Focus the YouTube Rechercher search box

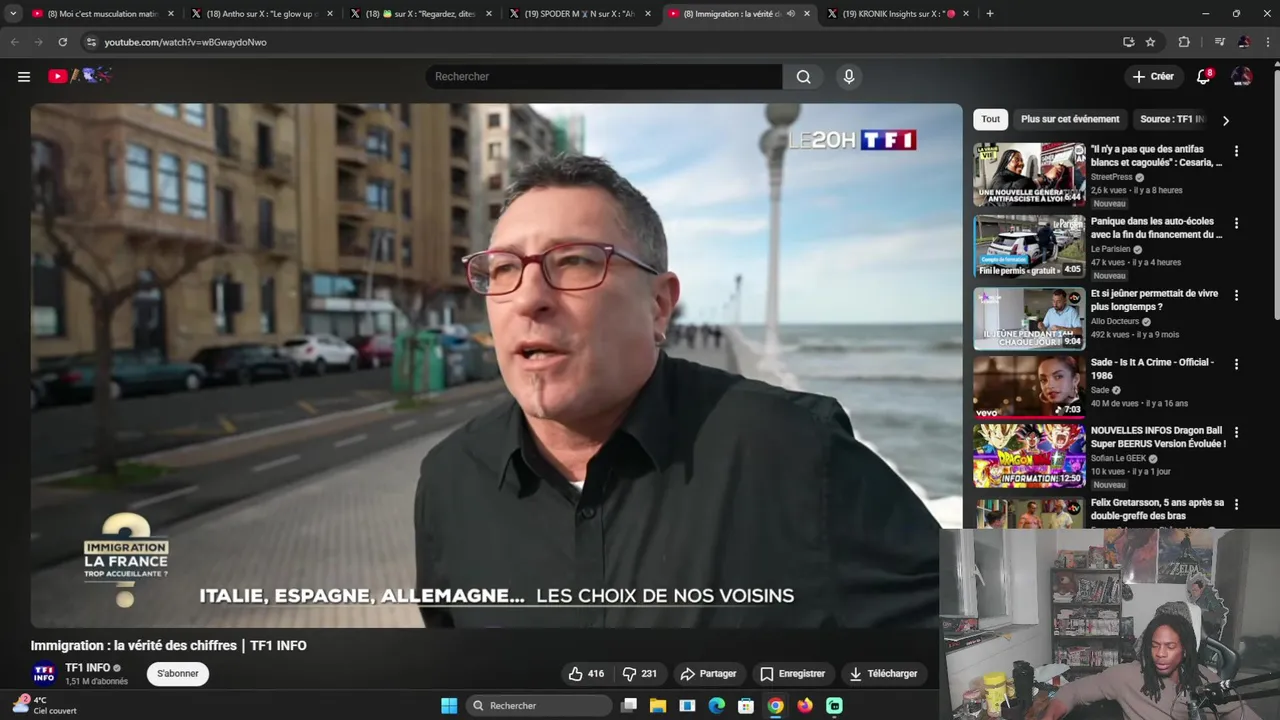click(x=604, y=76)
